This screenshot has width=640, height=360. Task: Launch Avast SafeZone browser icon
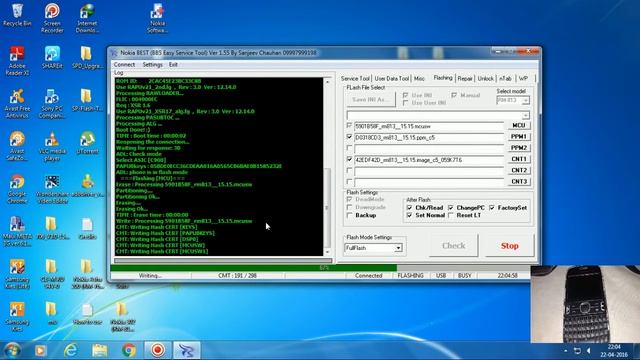tap(17, 146)
